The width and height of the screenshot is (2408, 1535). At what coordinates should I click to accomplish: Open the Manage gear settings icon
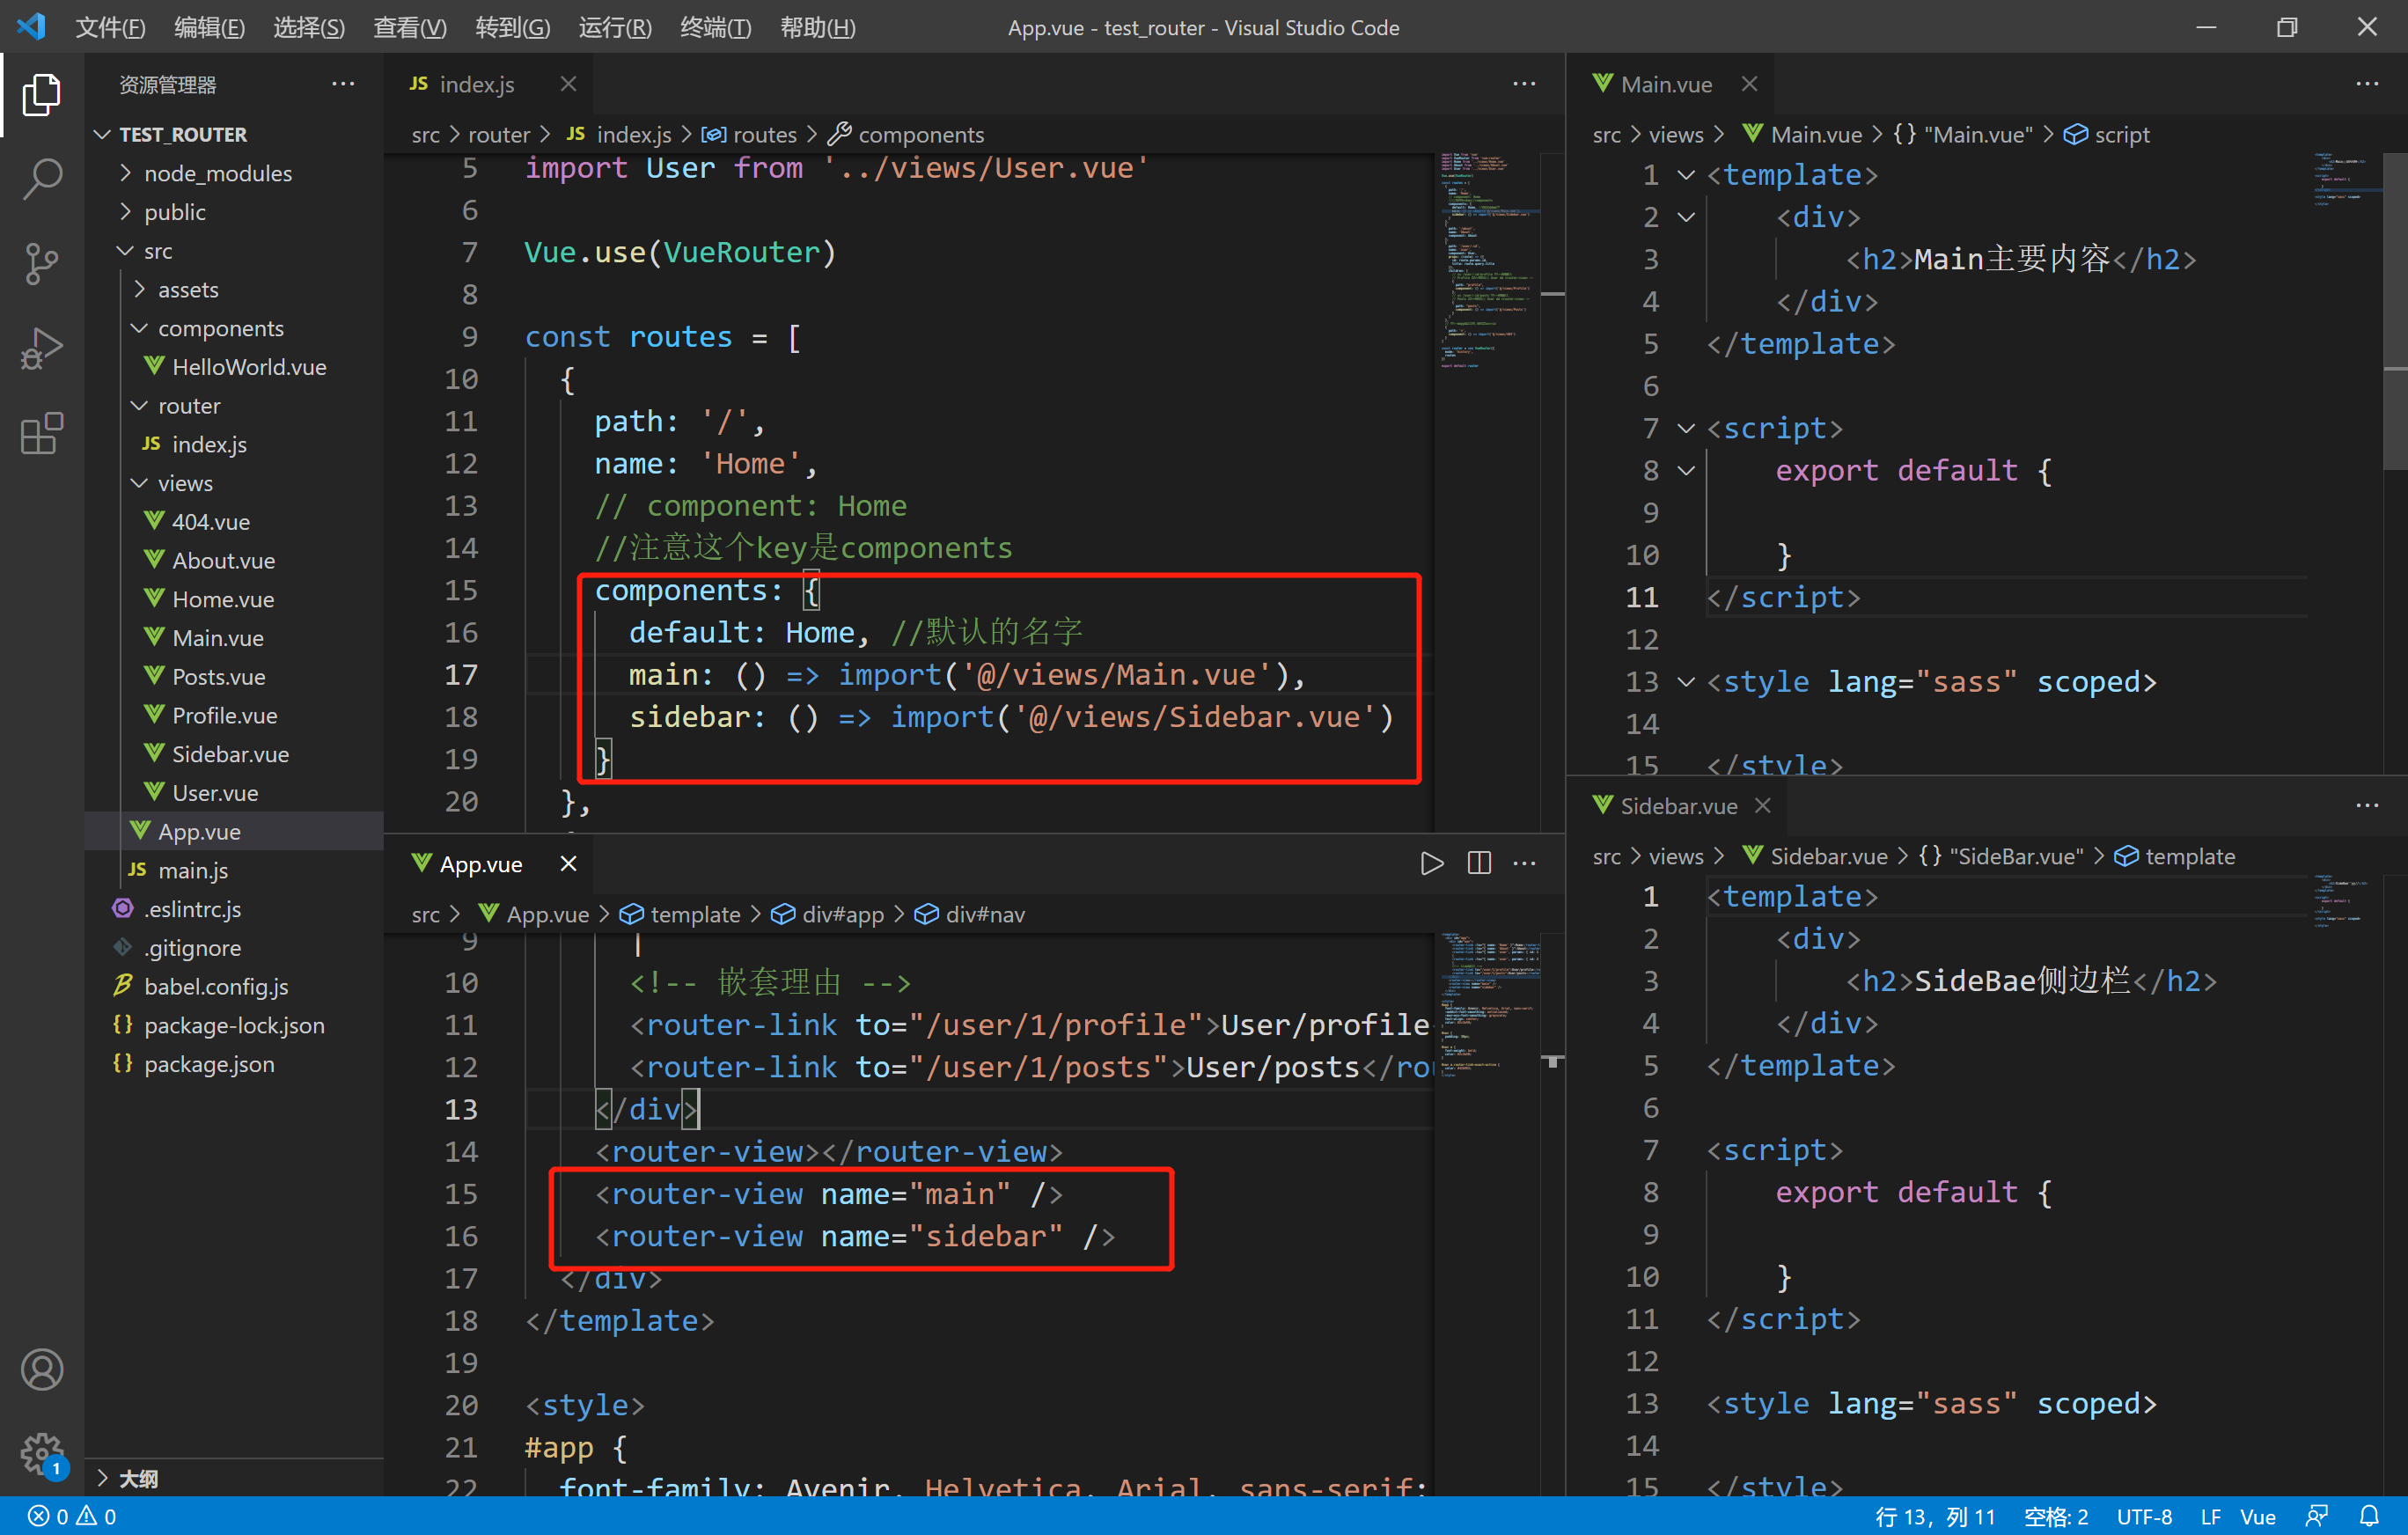pyautogui.click(x=41, y=1453)
